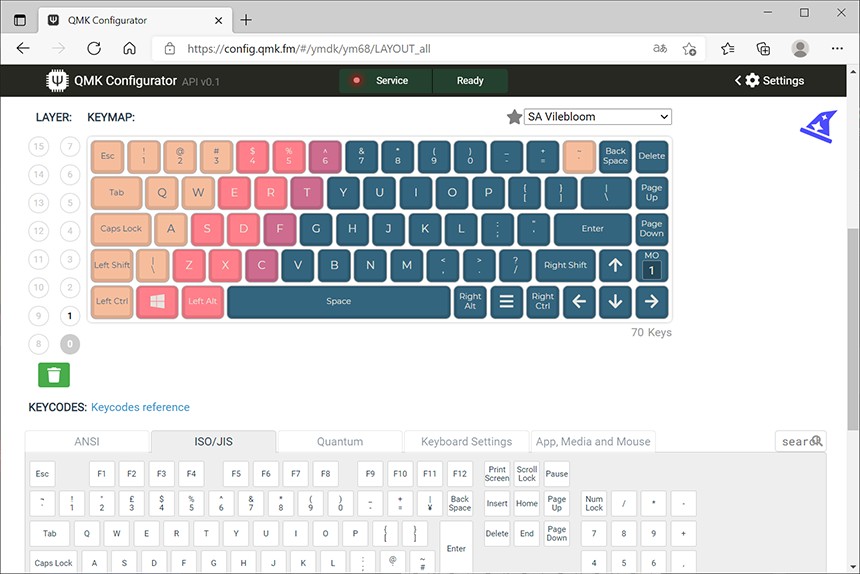Viewport: 860px width, 574px height.
Task: Collapse the Settings panel chevron
Action: [x=738, y=81]
